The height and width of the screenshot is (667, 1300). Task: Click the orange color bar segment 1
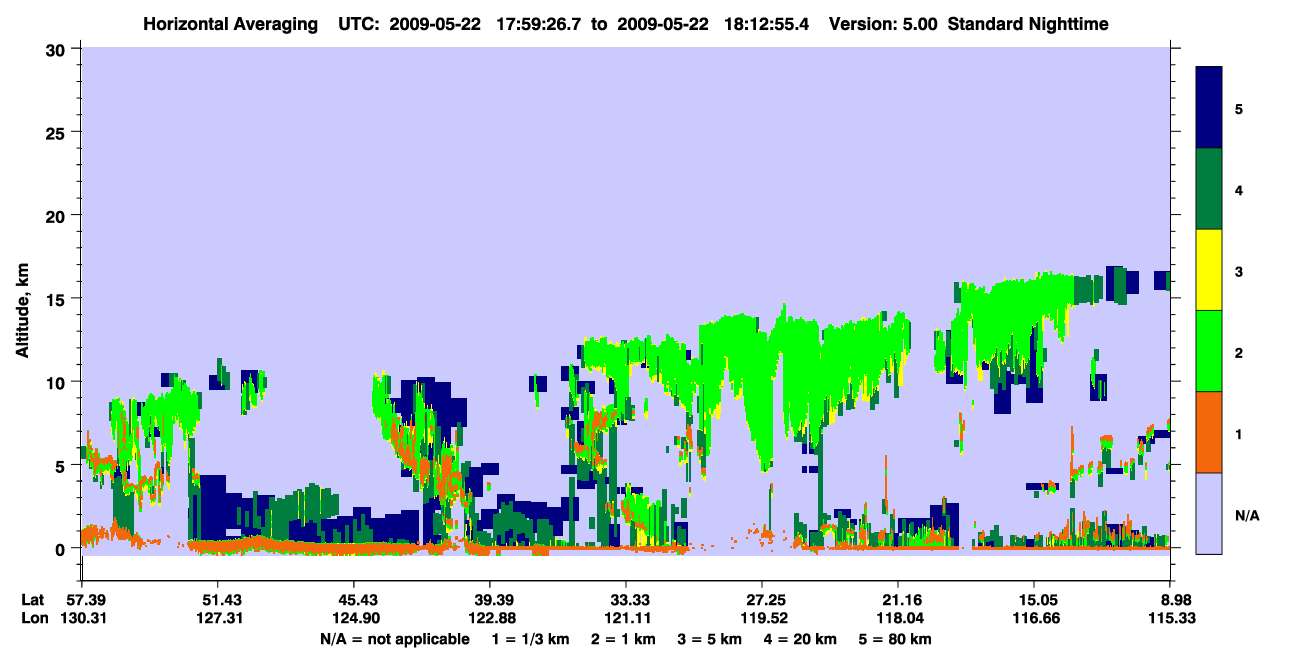point(1209,431)
